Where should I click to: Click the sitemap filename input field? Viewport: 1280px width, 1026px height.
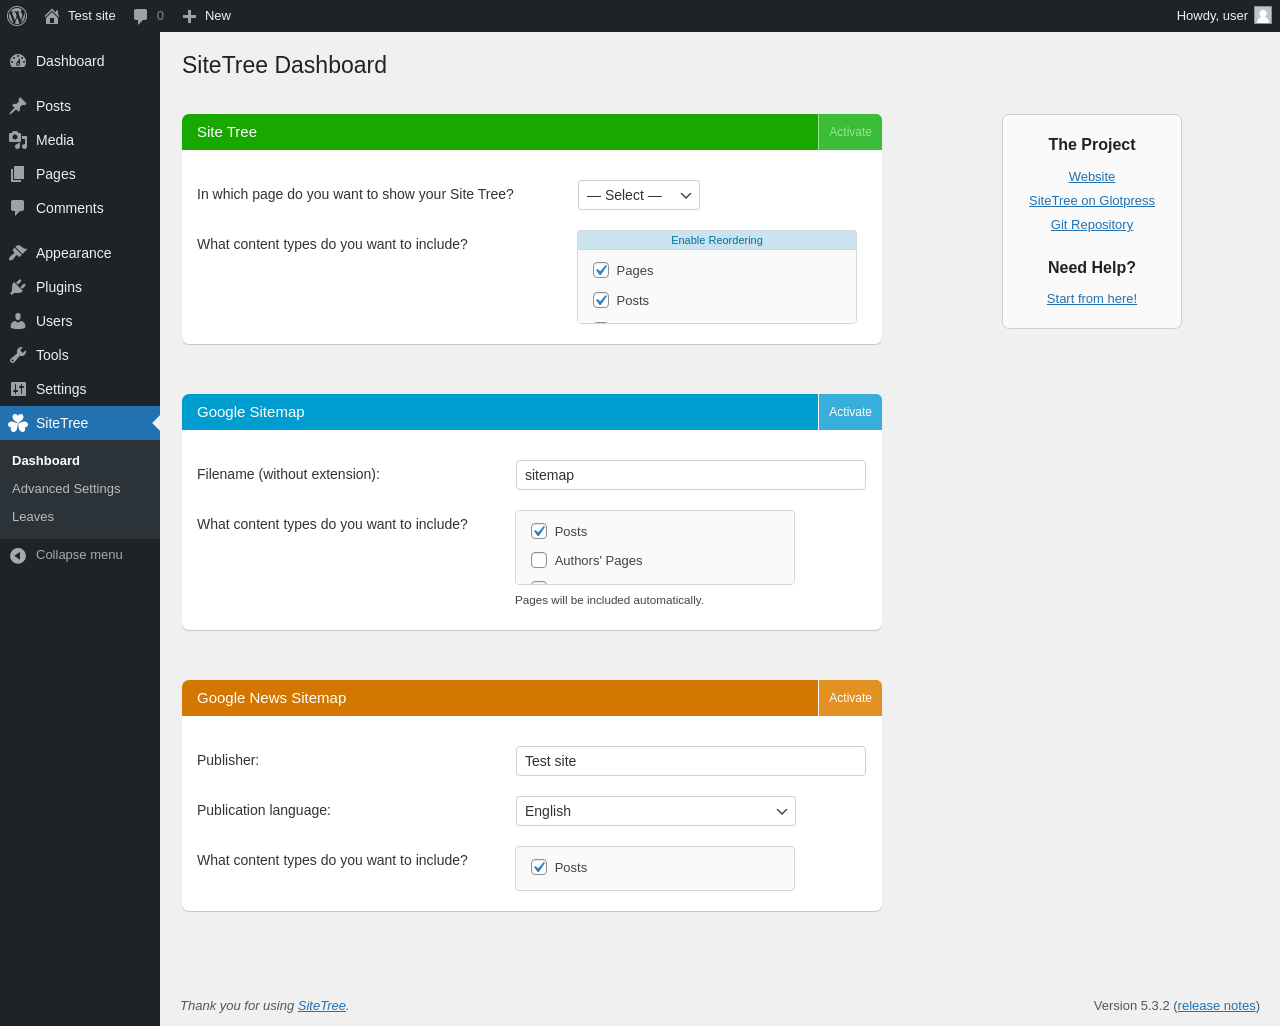[691, 475]
